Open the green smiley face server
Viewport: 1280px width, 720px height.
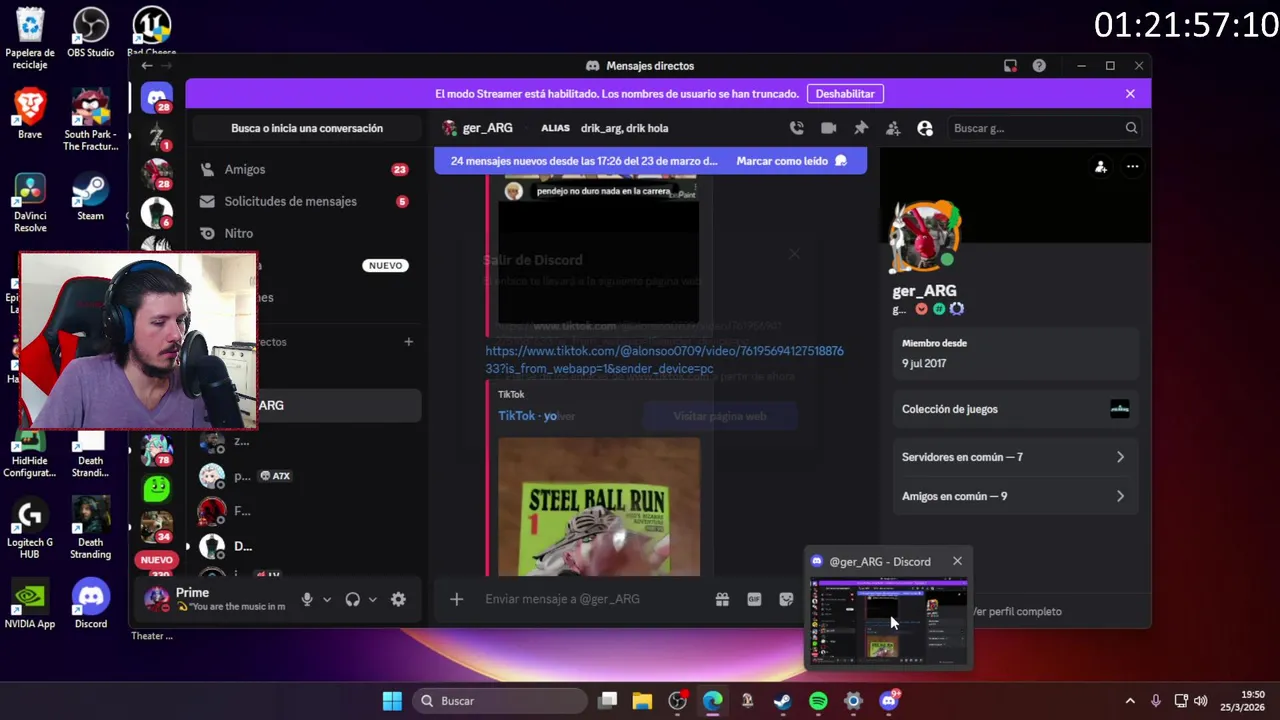pos(157,488)
